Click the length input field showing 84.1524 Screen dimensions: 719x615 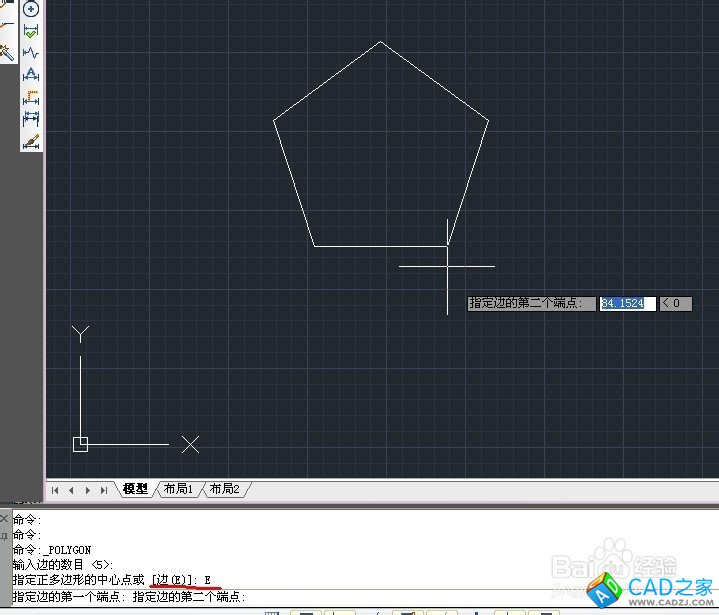(627, 303)
